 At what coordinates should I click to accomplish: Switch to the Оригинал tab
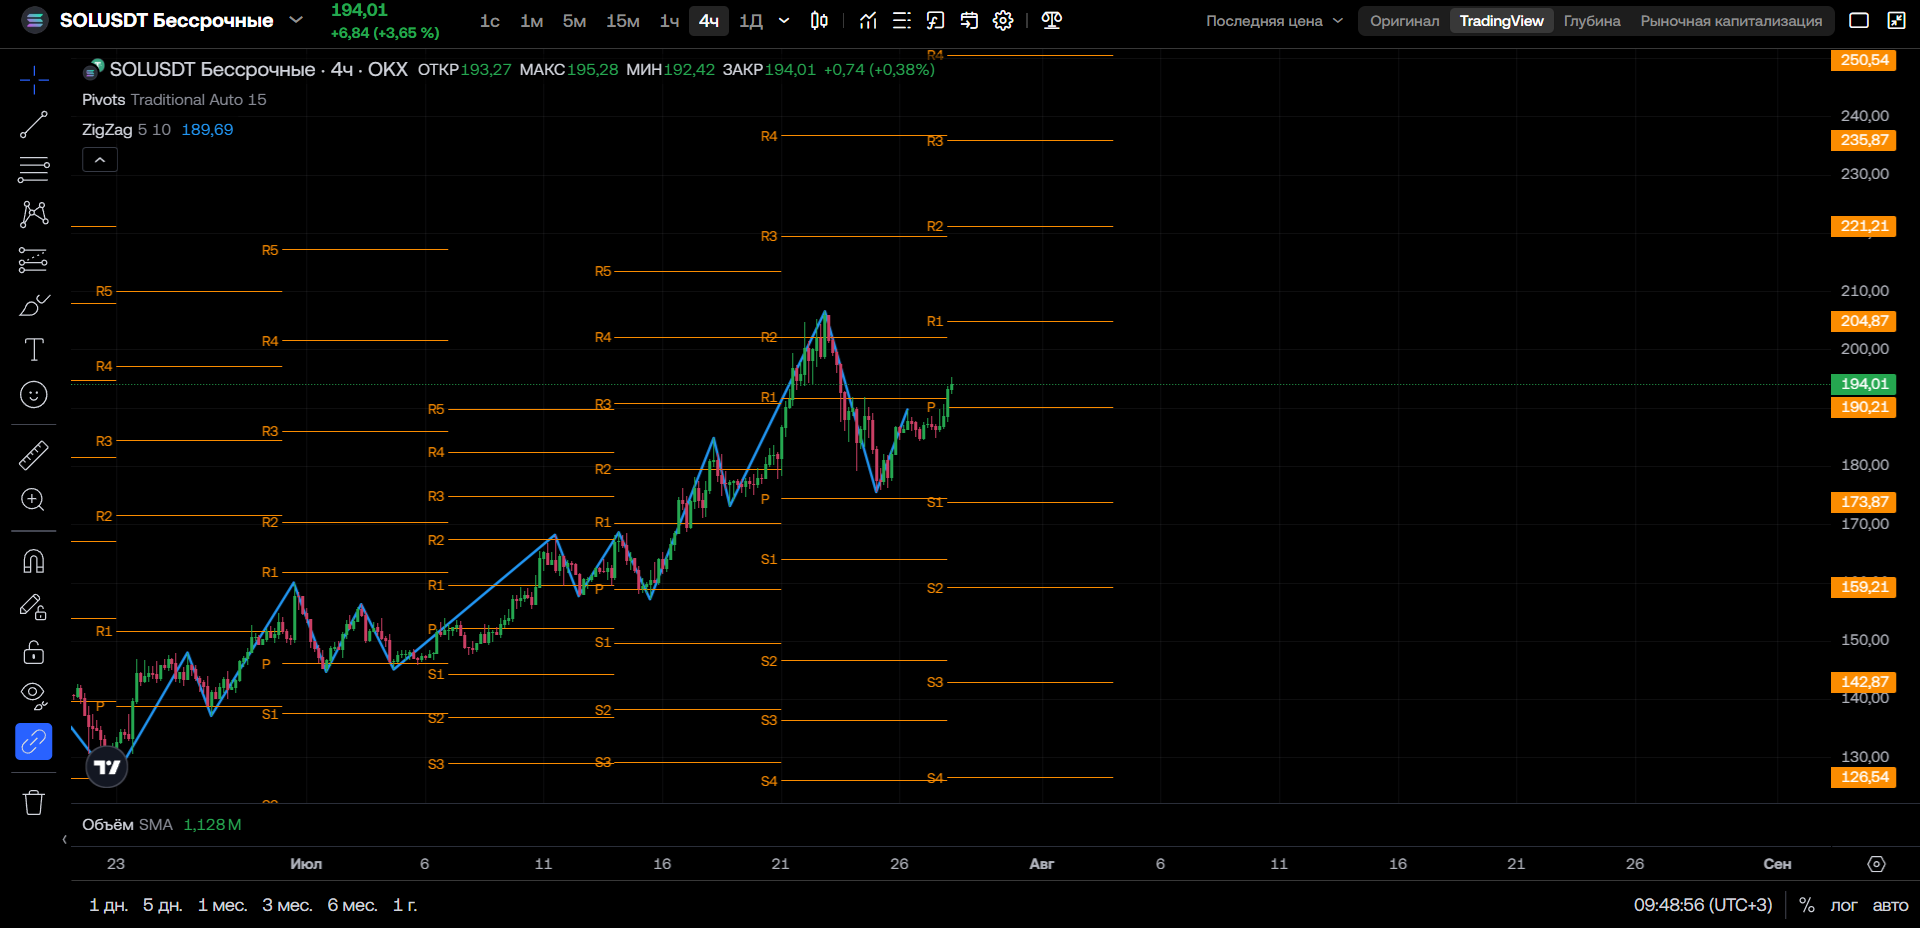click(1404, 20)
